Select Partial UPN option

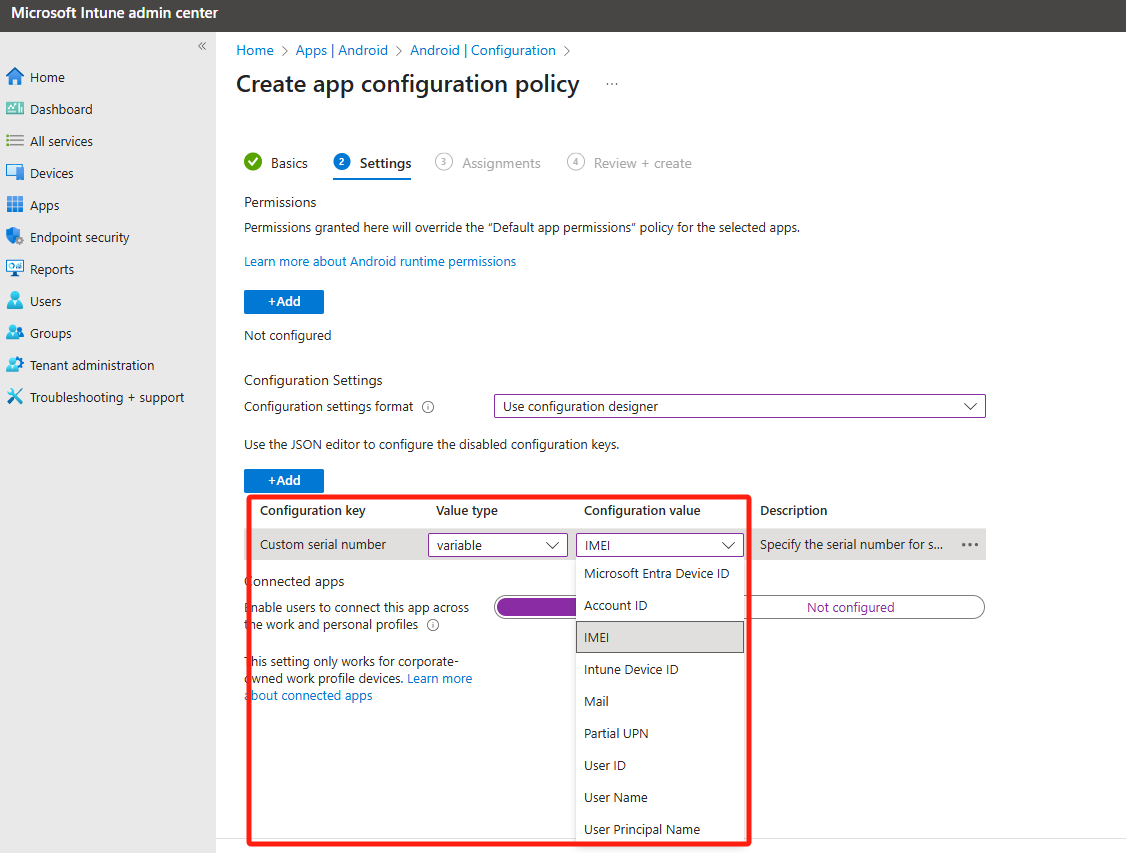[659, 733]
